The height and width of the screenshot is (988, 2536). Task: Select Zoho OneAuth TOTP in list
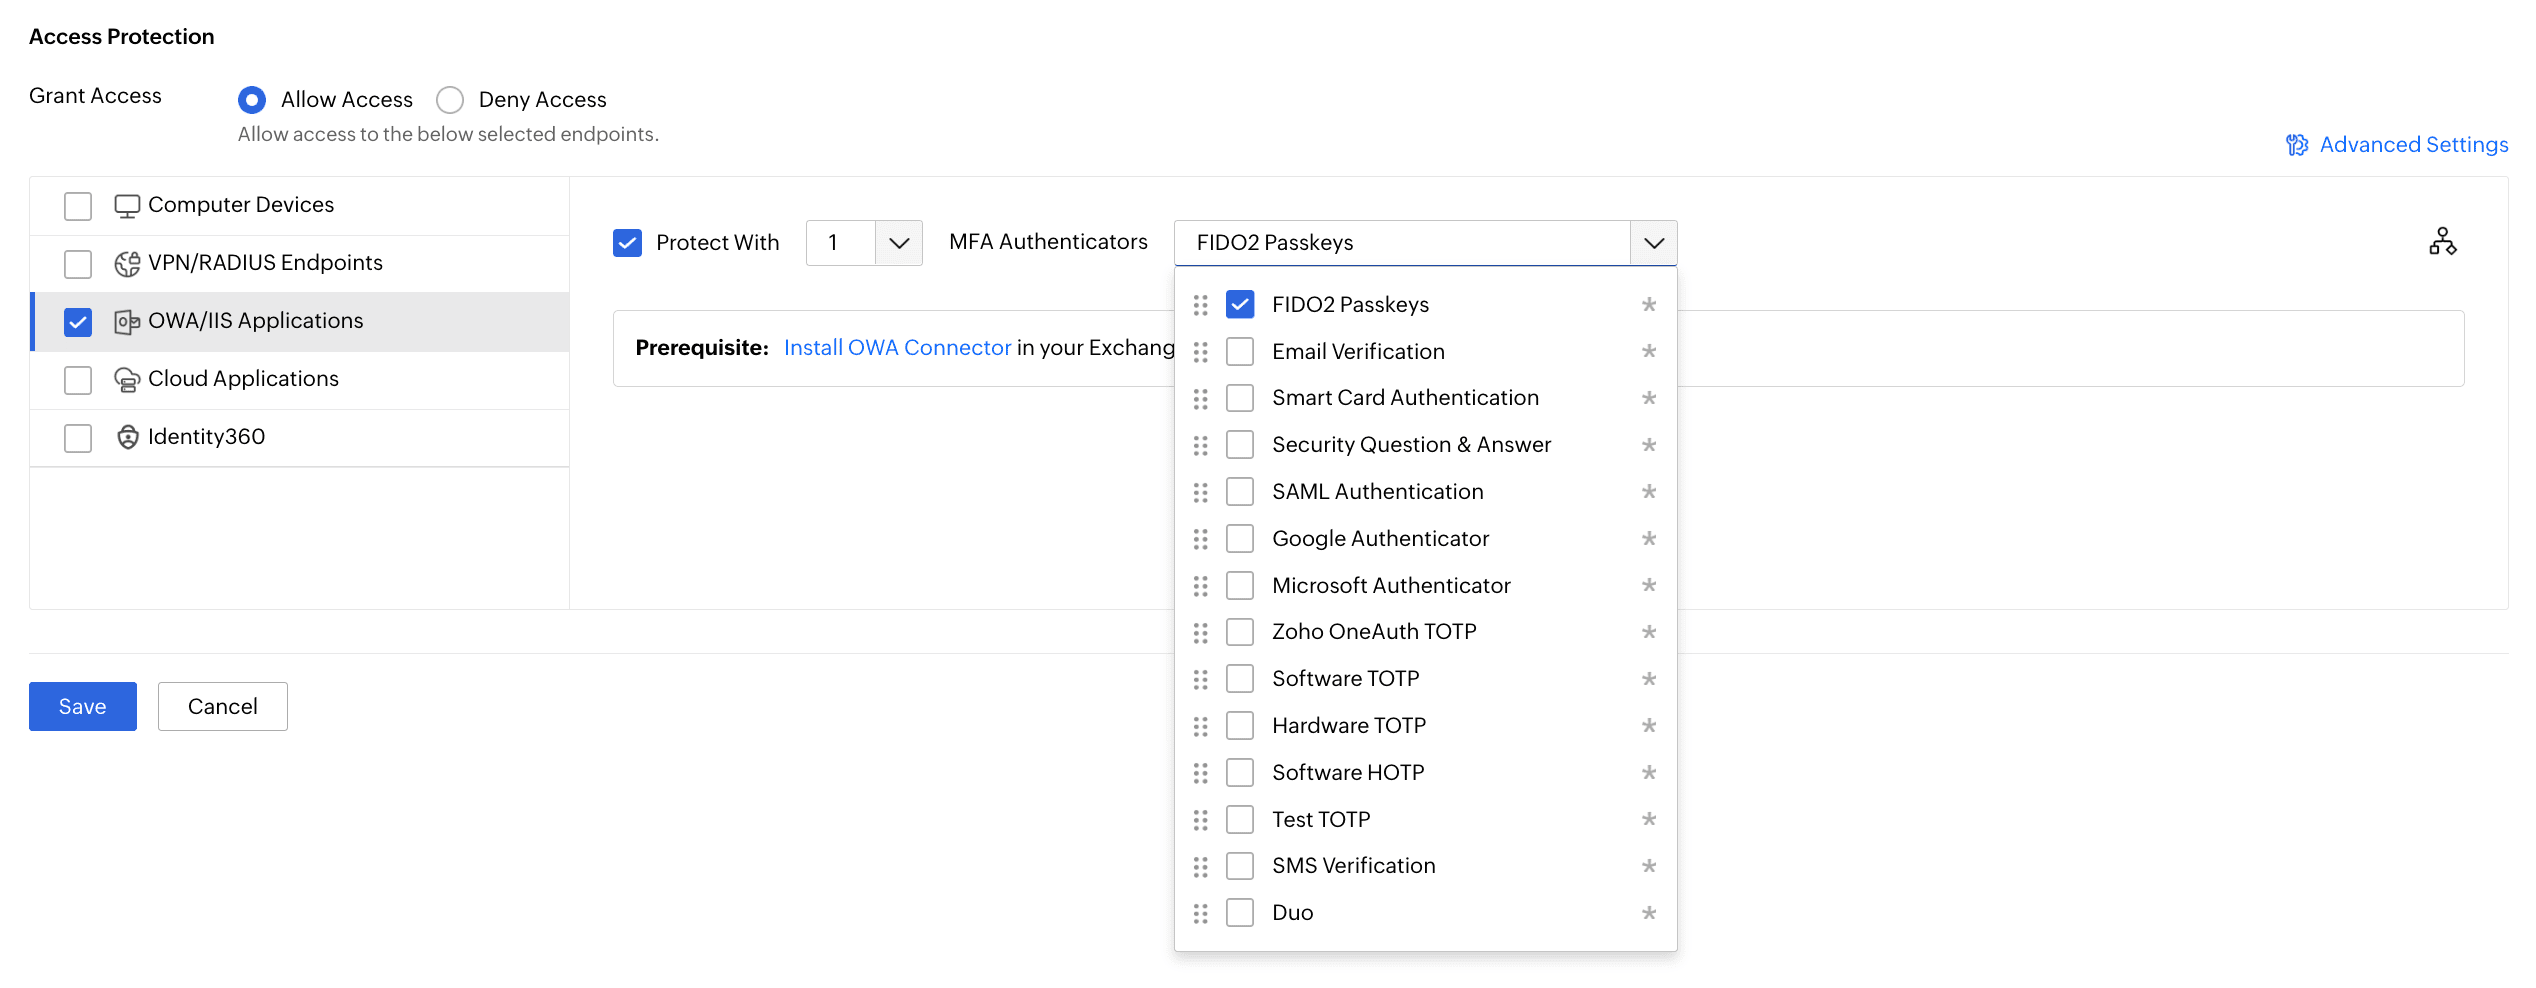point(1240,632)
